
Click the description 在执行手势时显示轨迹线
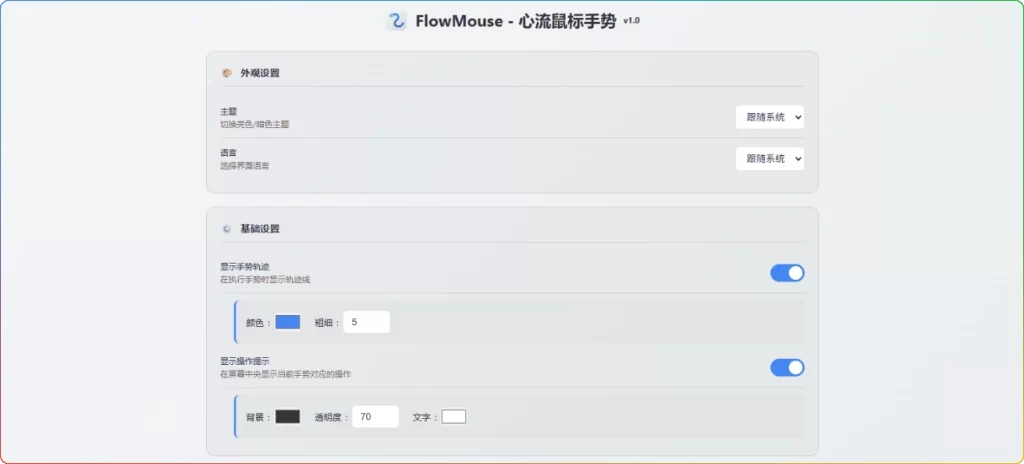(266, 280)
